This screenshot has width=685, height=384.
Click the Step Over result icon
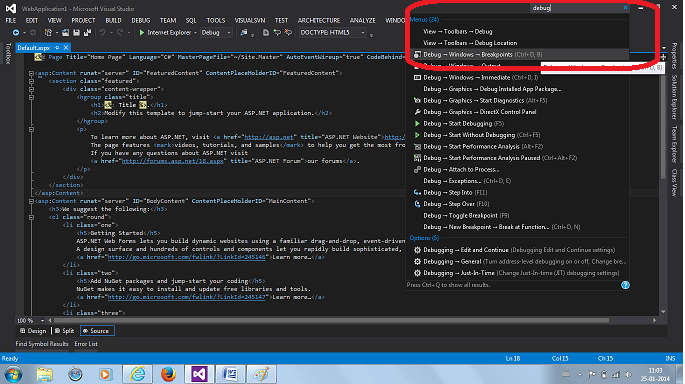click(x=417, y=204)
